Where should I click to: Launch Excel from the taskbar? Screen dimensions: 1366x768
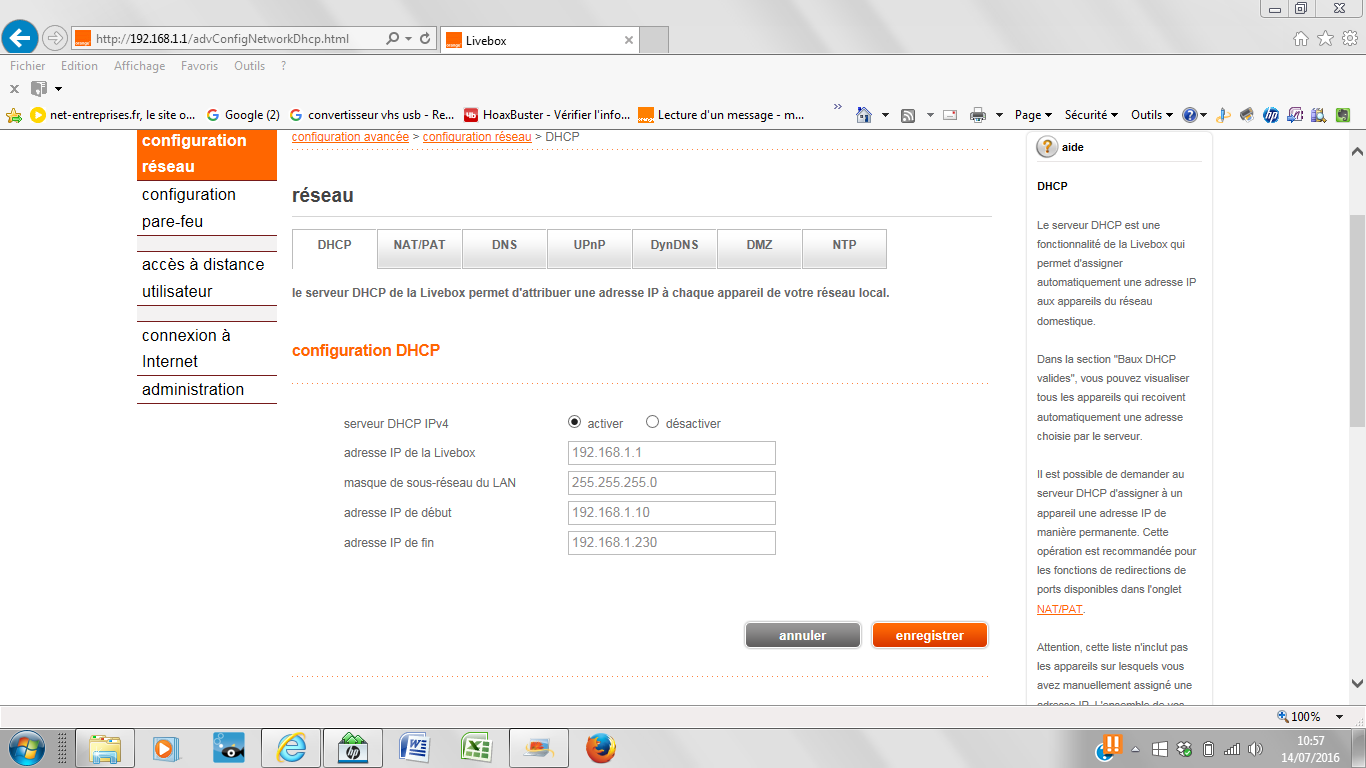tap(476, 747)
